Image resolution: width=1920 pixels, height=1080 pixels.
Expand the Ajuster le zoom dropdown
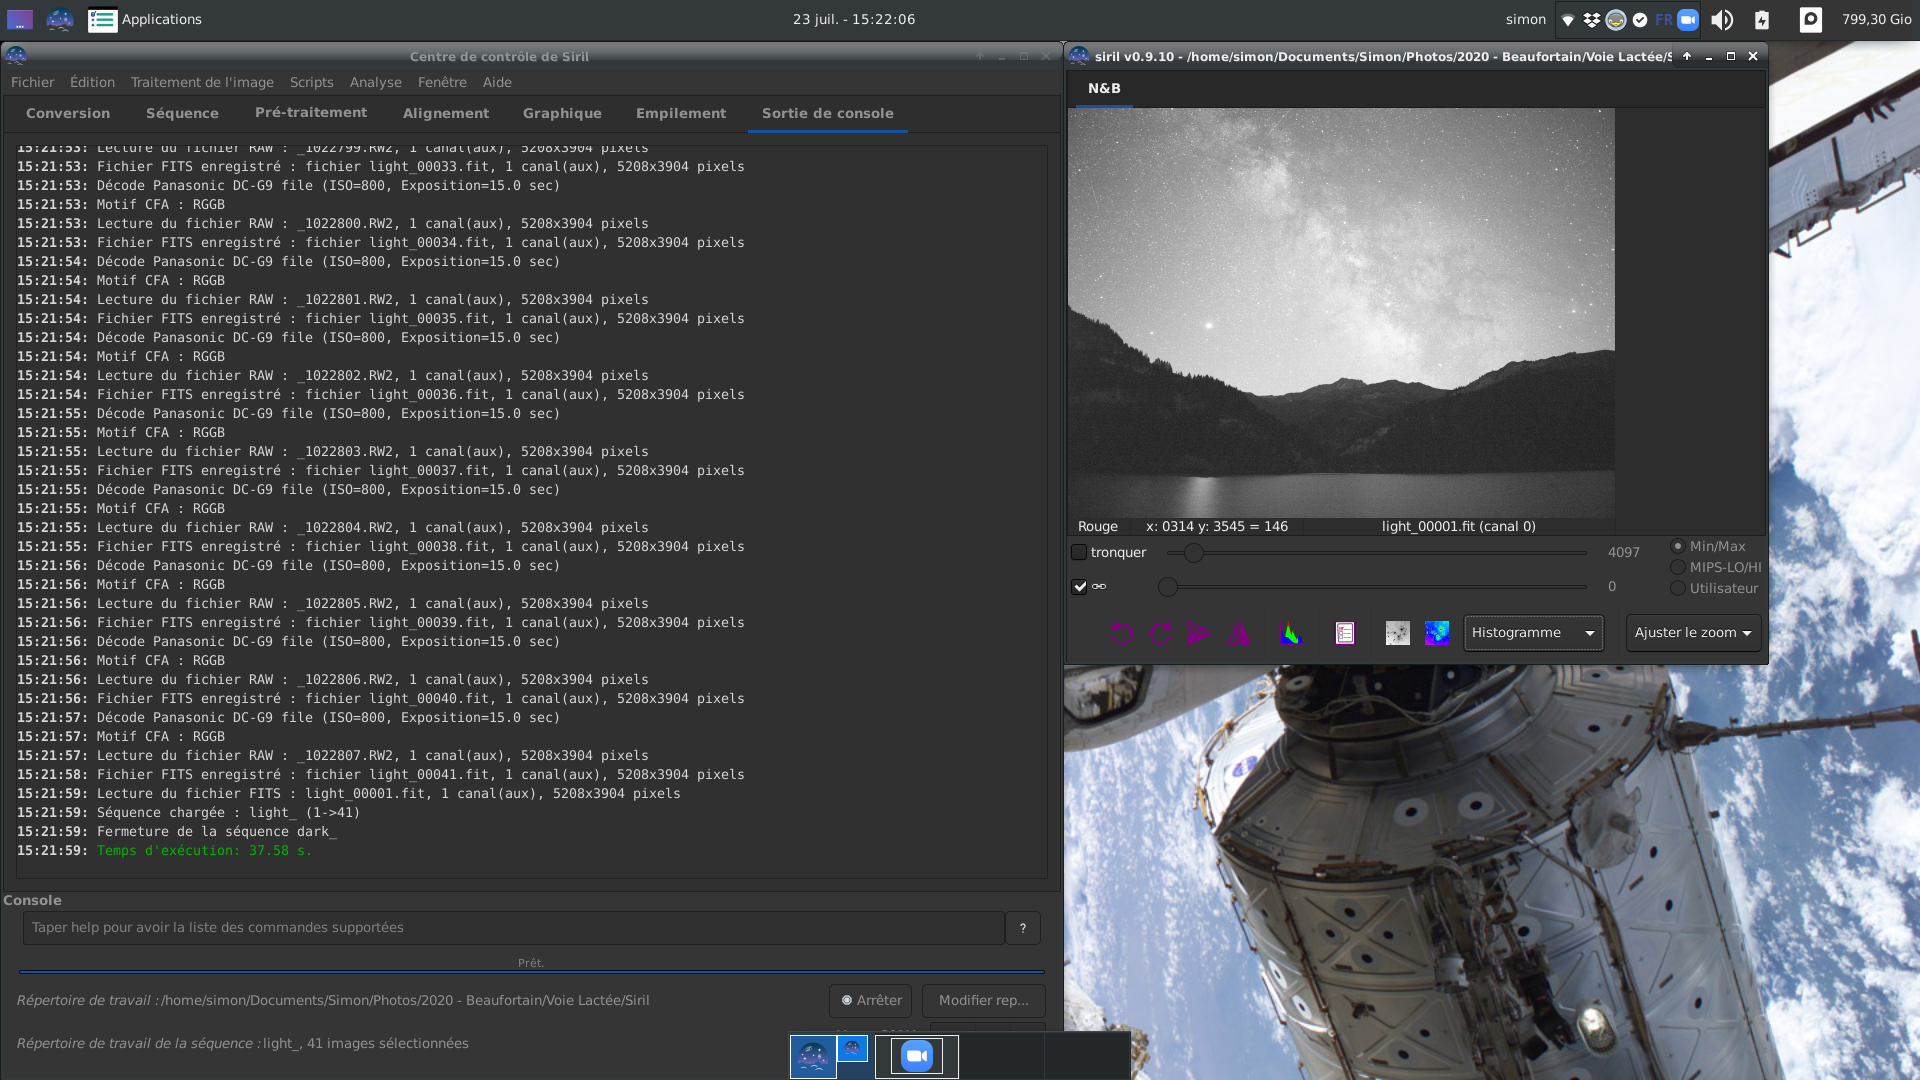click(1692, 633)
